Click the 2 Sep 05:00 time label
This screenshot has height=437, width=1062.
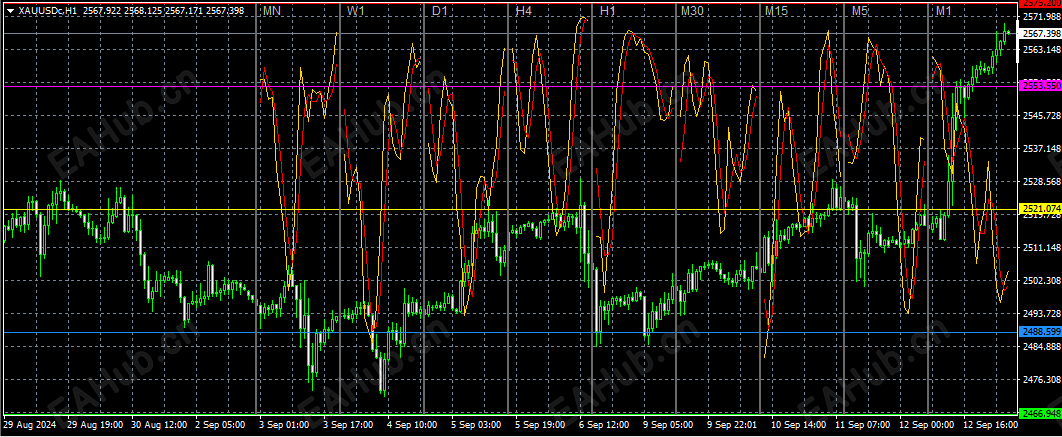[x=220, y=425]
